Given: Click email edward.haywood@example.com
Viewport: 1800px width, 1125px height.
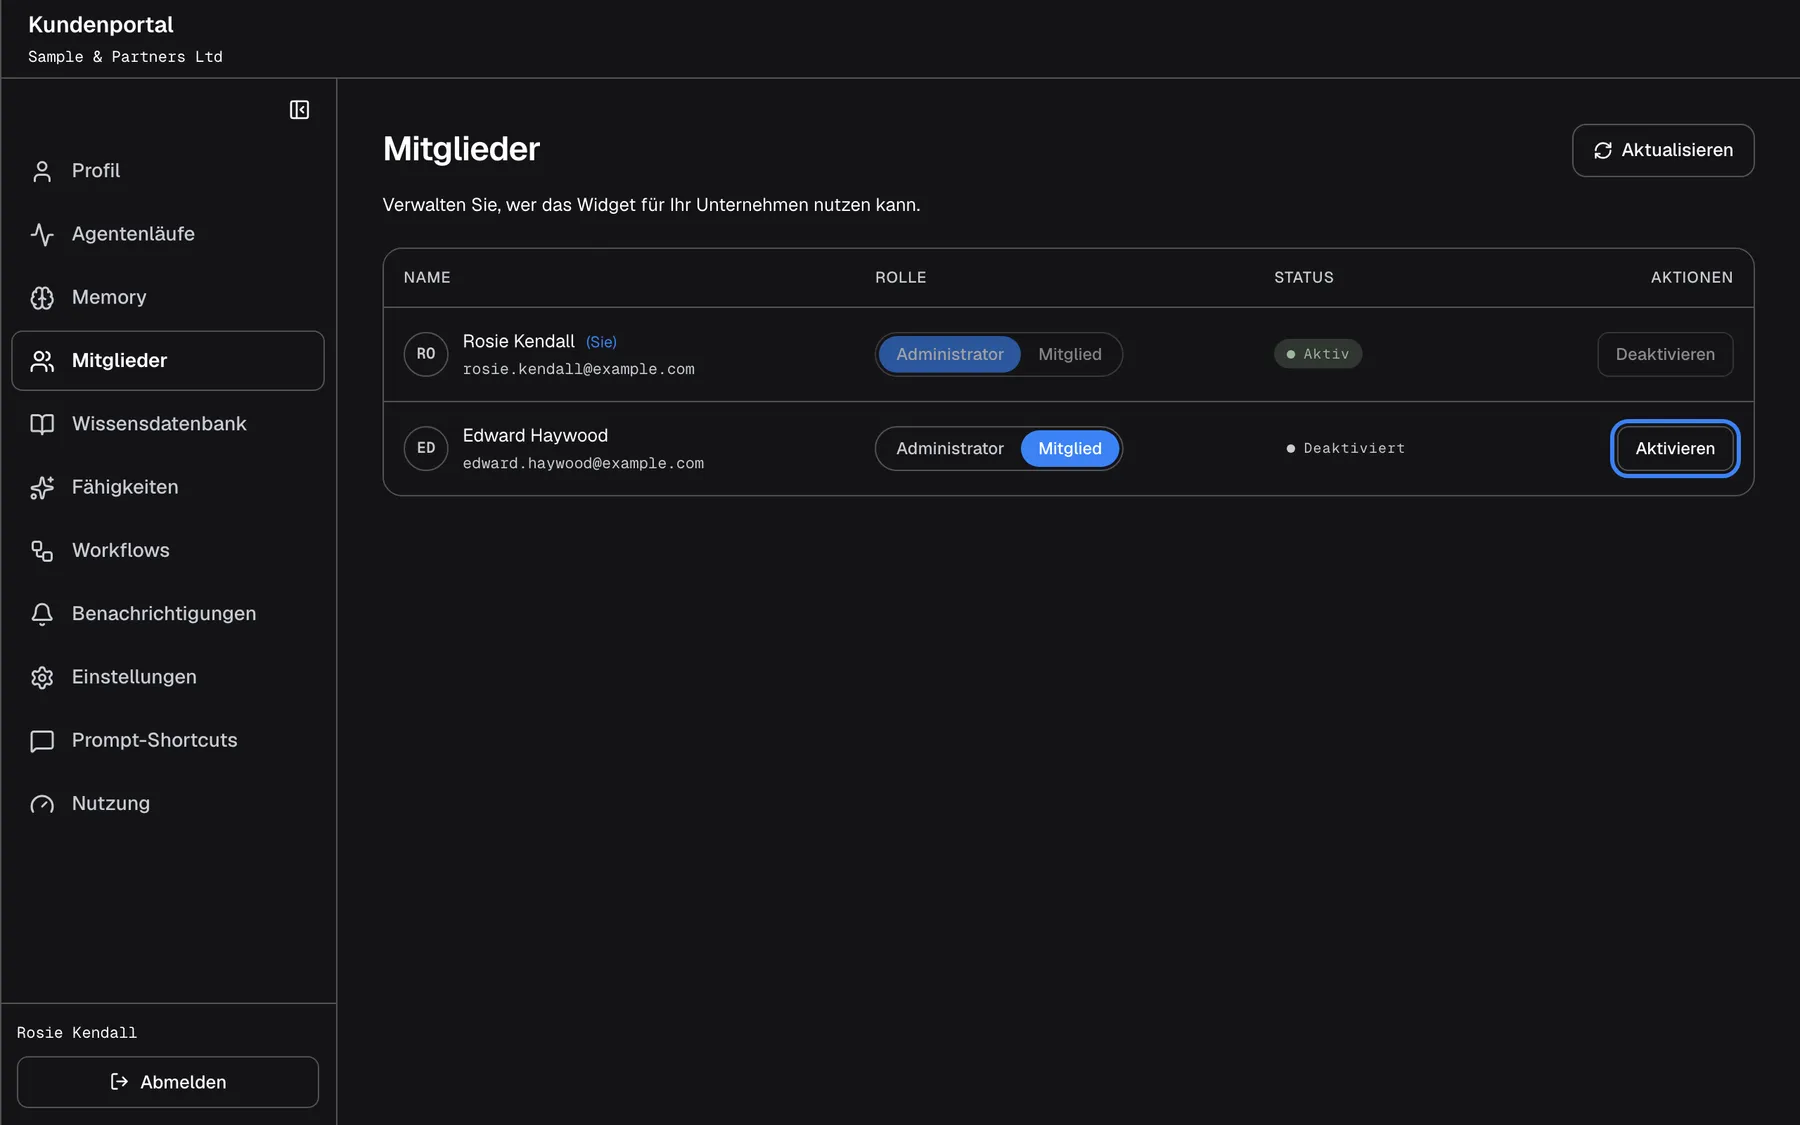Looking at the screenshot, I should coord(583,463).
